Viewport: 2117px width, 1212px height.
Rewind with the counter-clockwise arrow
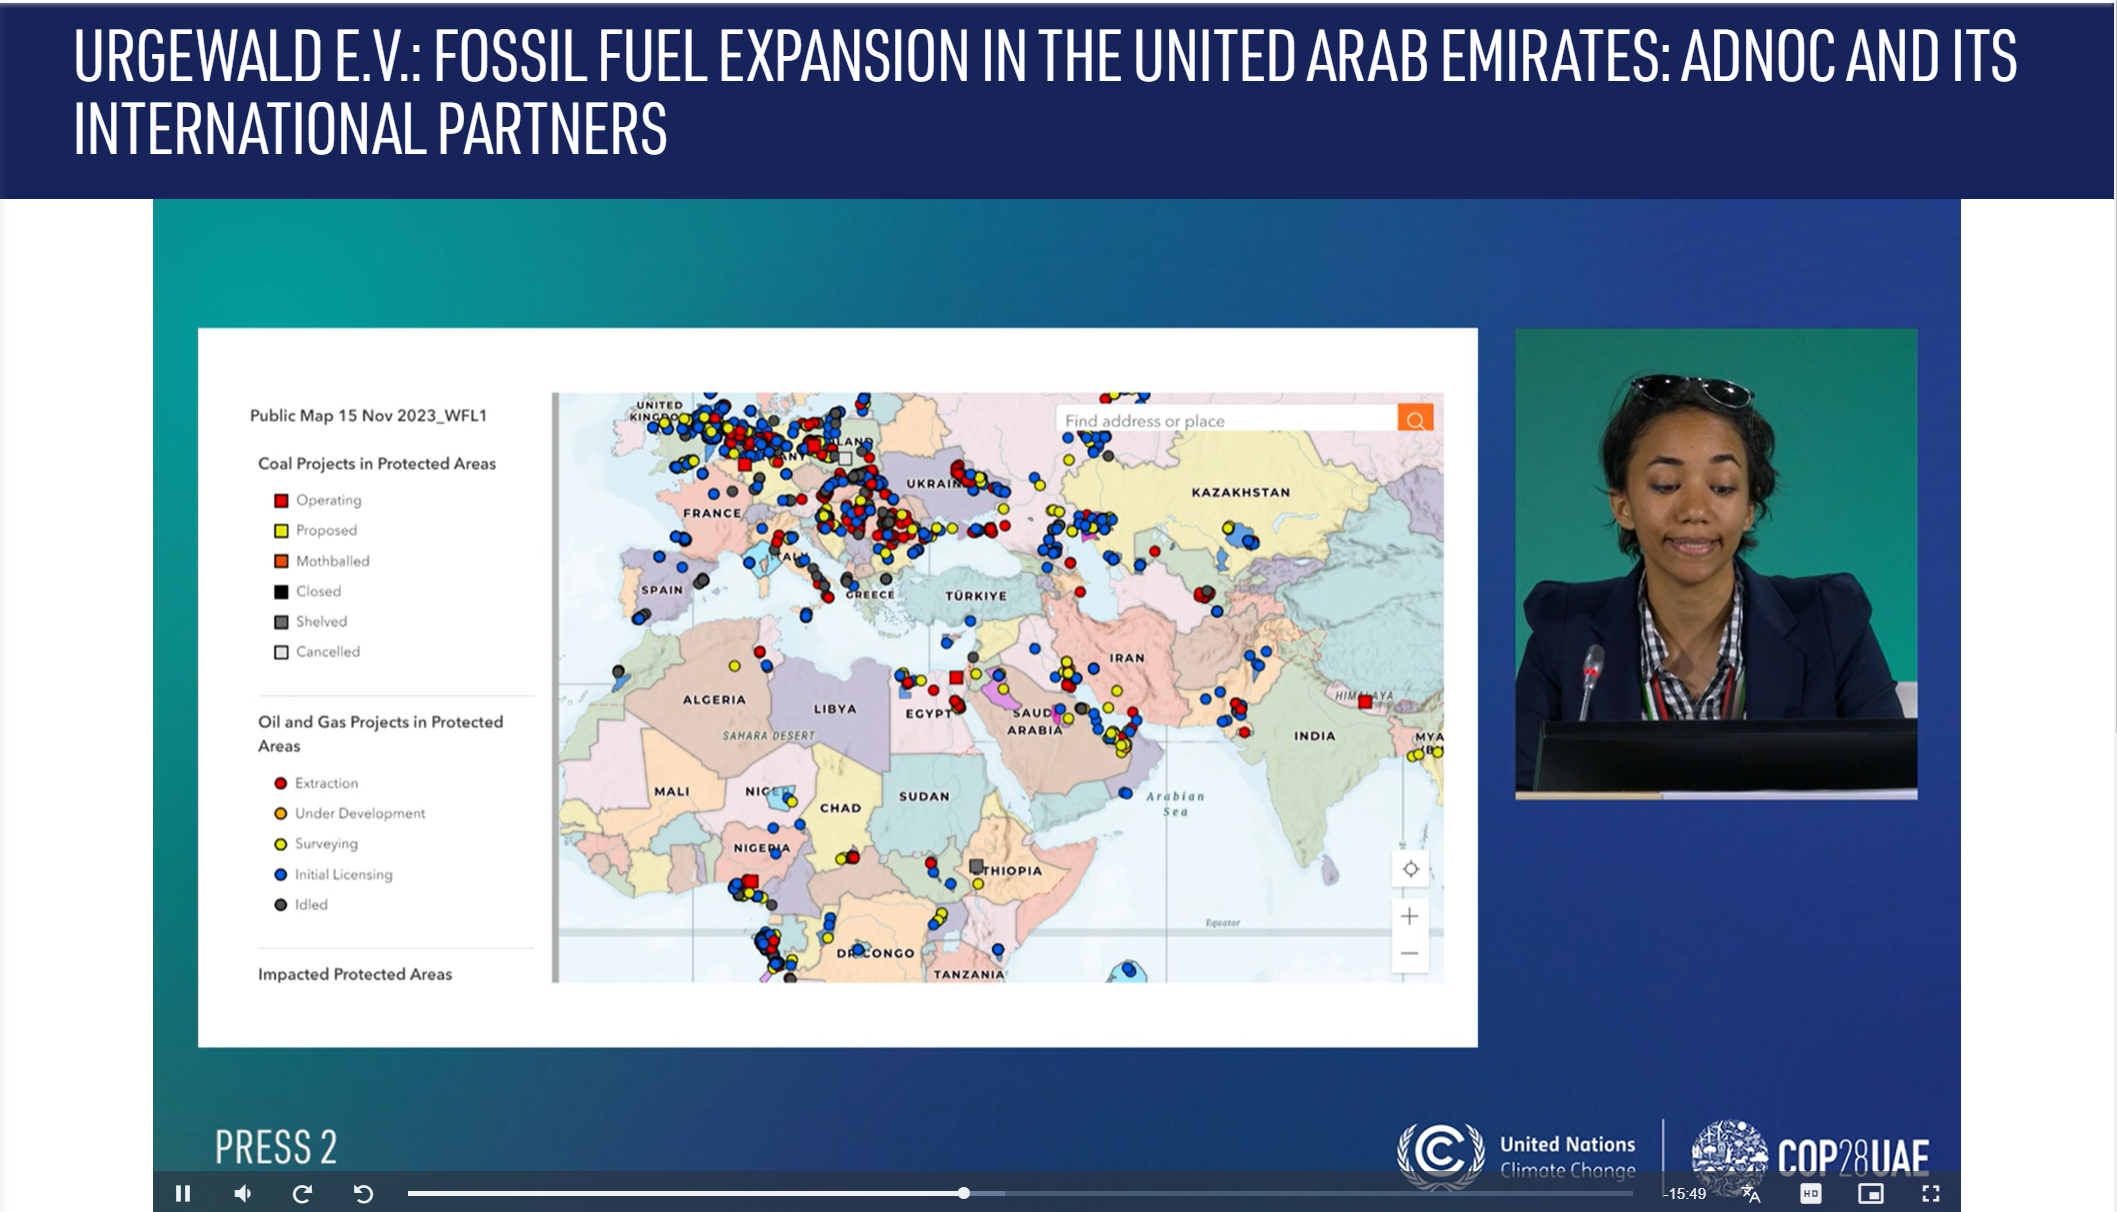(363, 1193)
